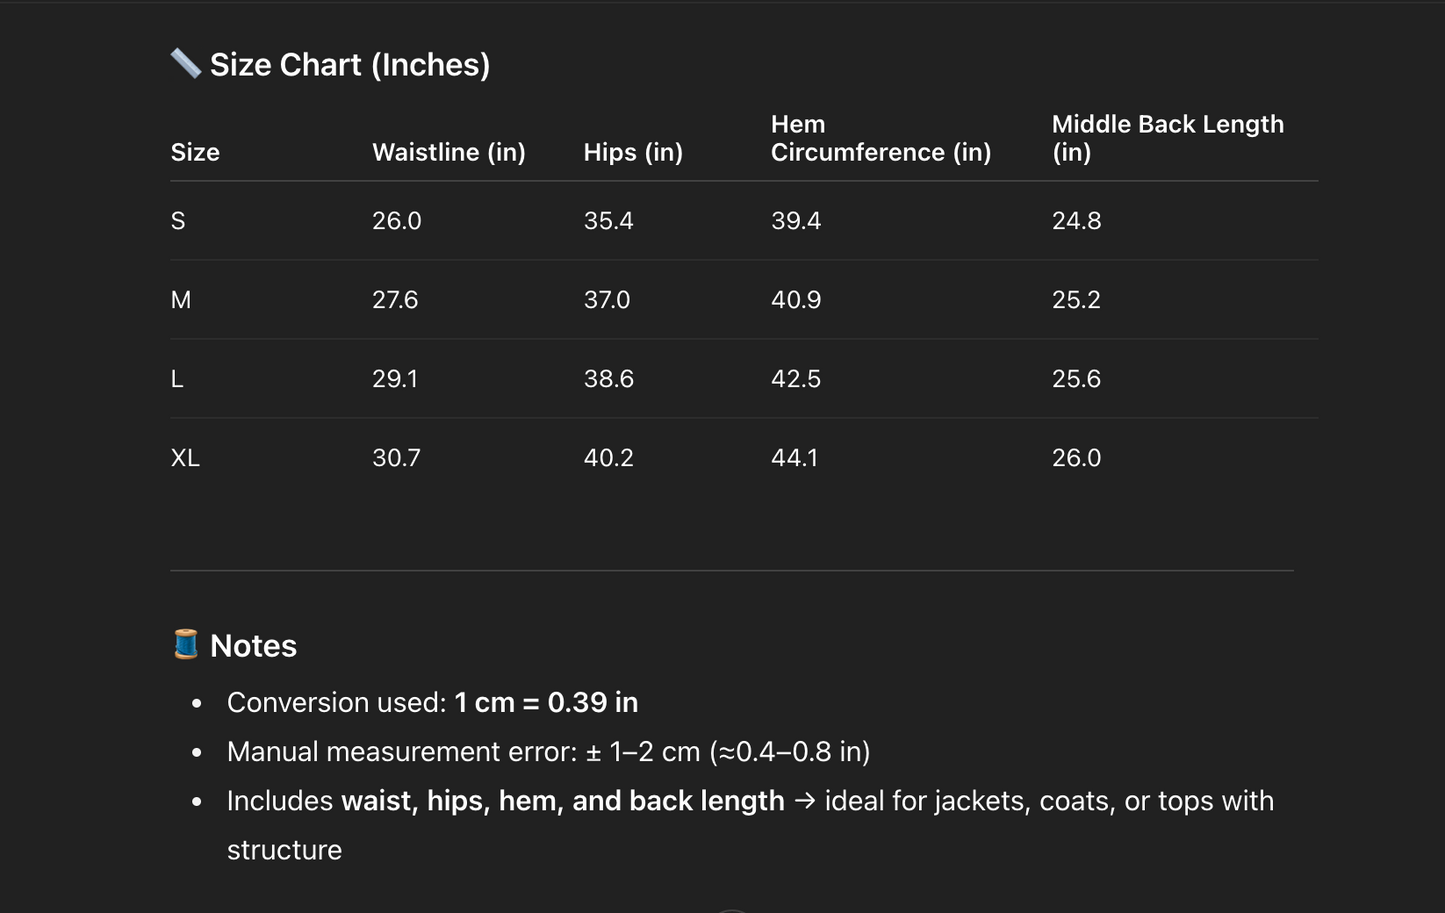This screenshot has height=913, width=1445.
Task: Click the Notes heading text
Action: 253,646
